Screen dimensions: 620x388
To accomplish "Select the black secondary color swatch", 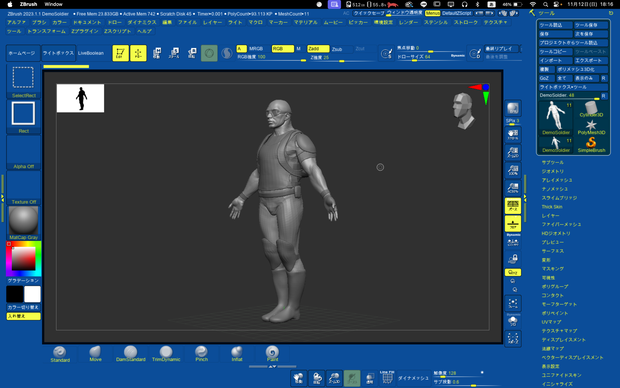I will (x=15, y=294).
